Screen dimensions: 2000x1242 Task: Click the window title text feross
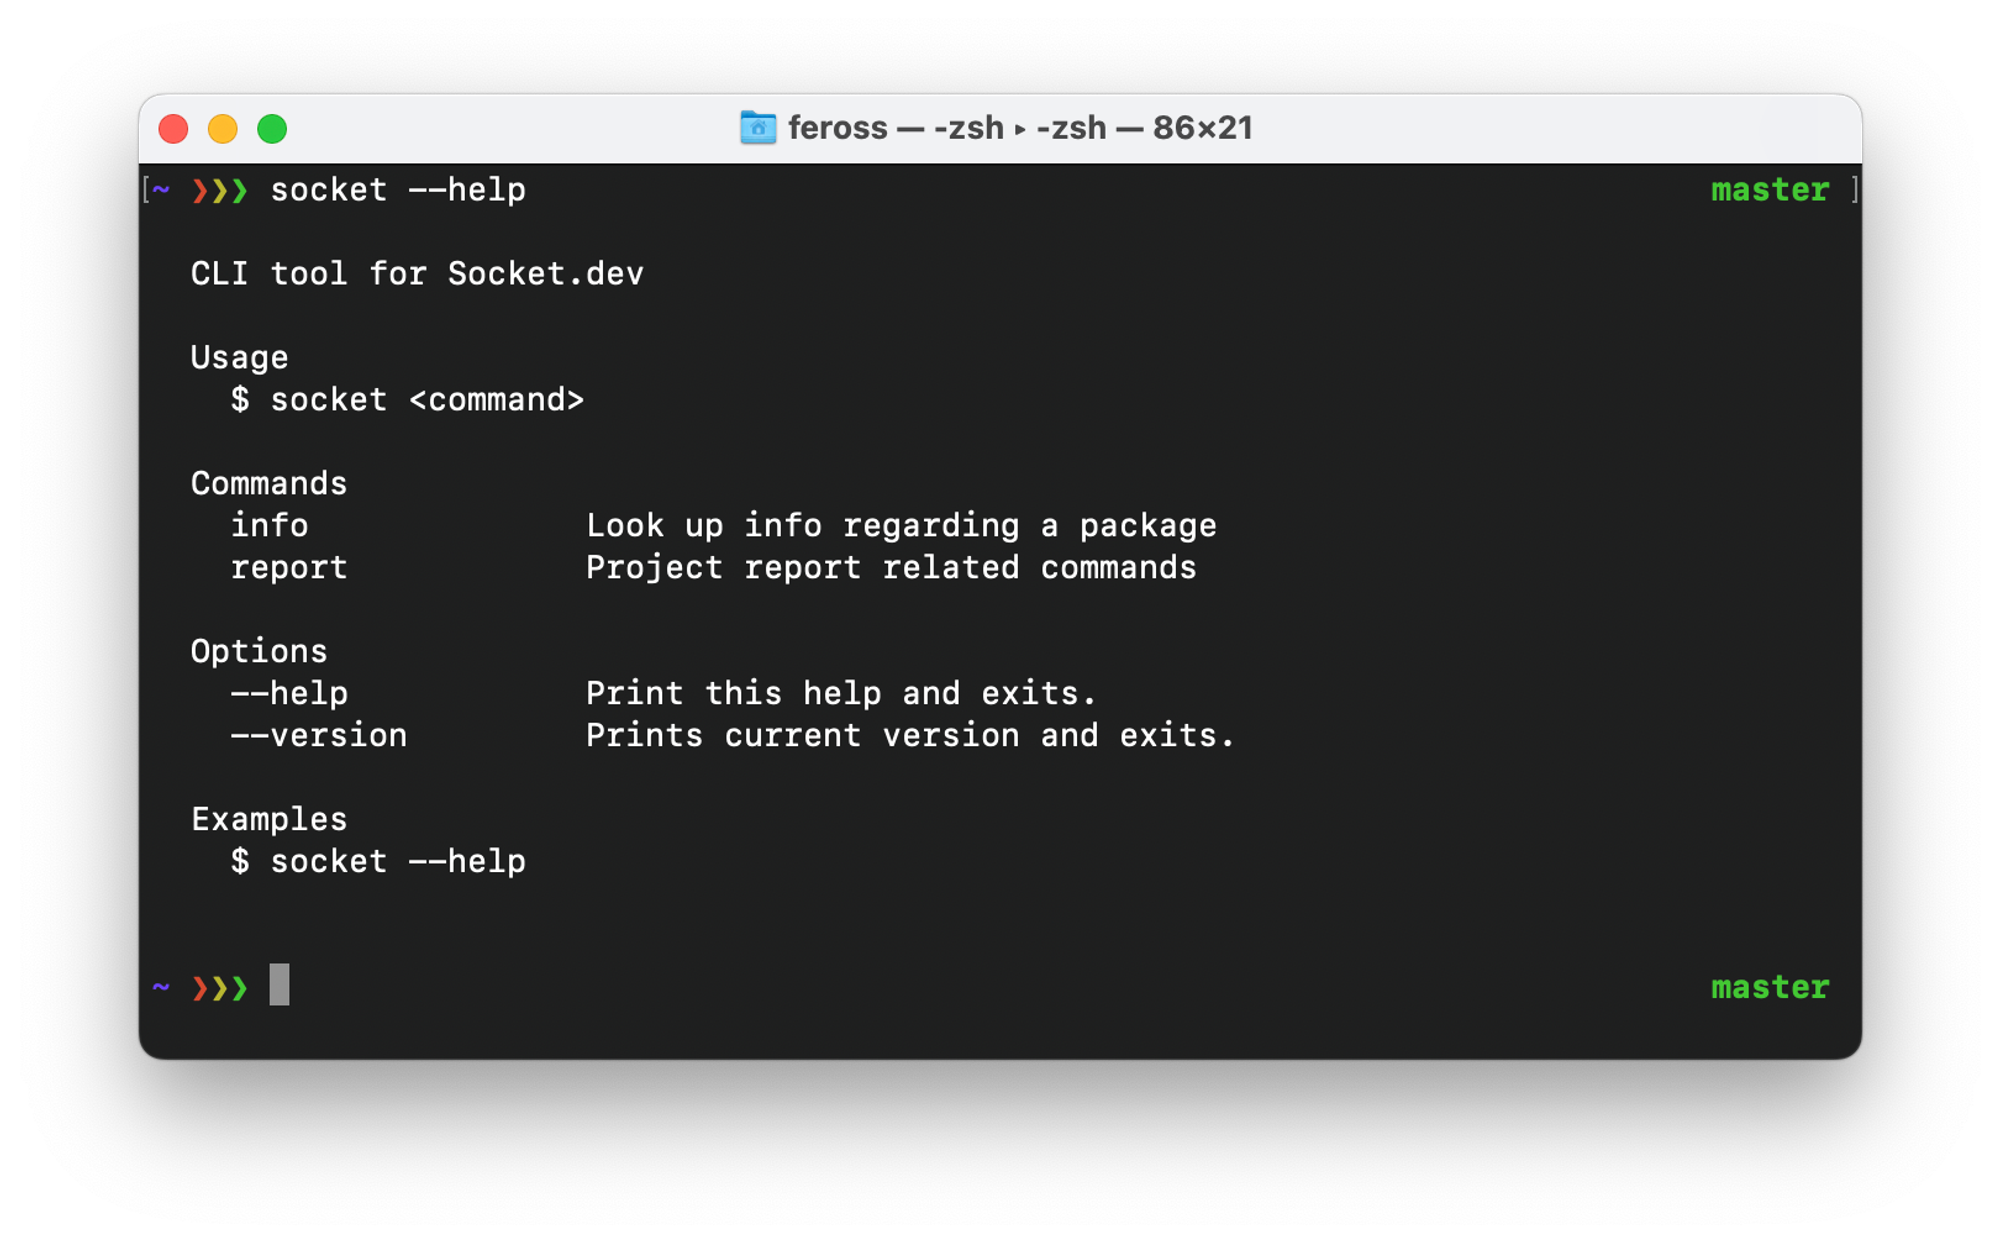coord(837,128)
